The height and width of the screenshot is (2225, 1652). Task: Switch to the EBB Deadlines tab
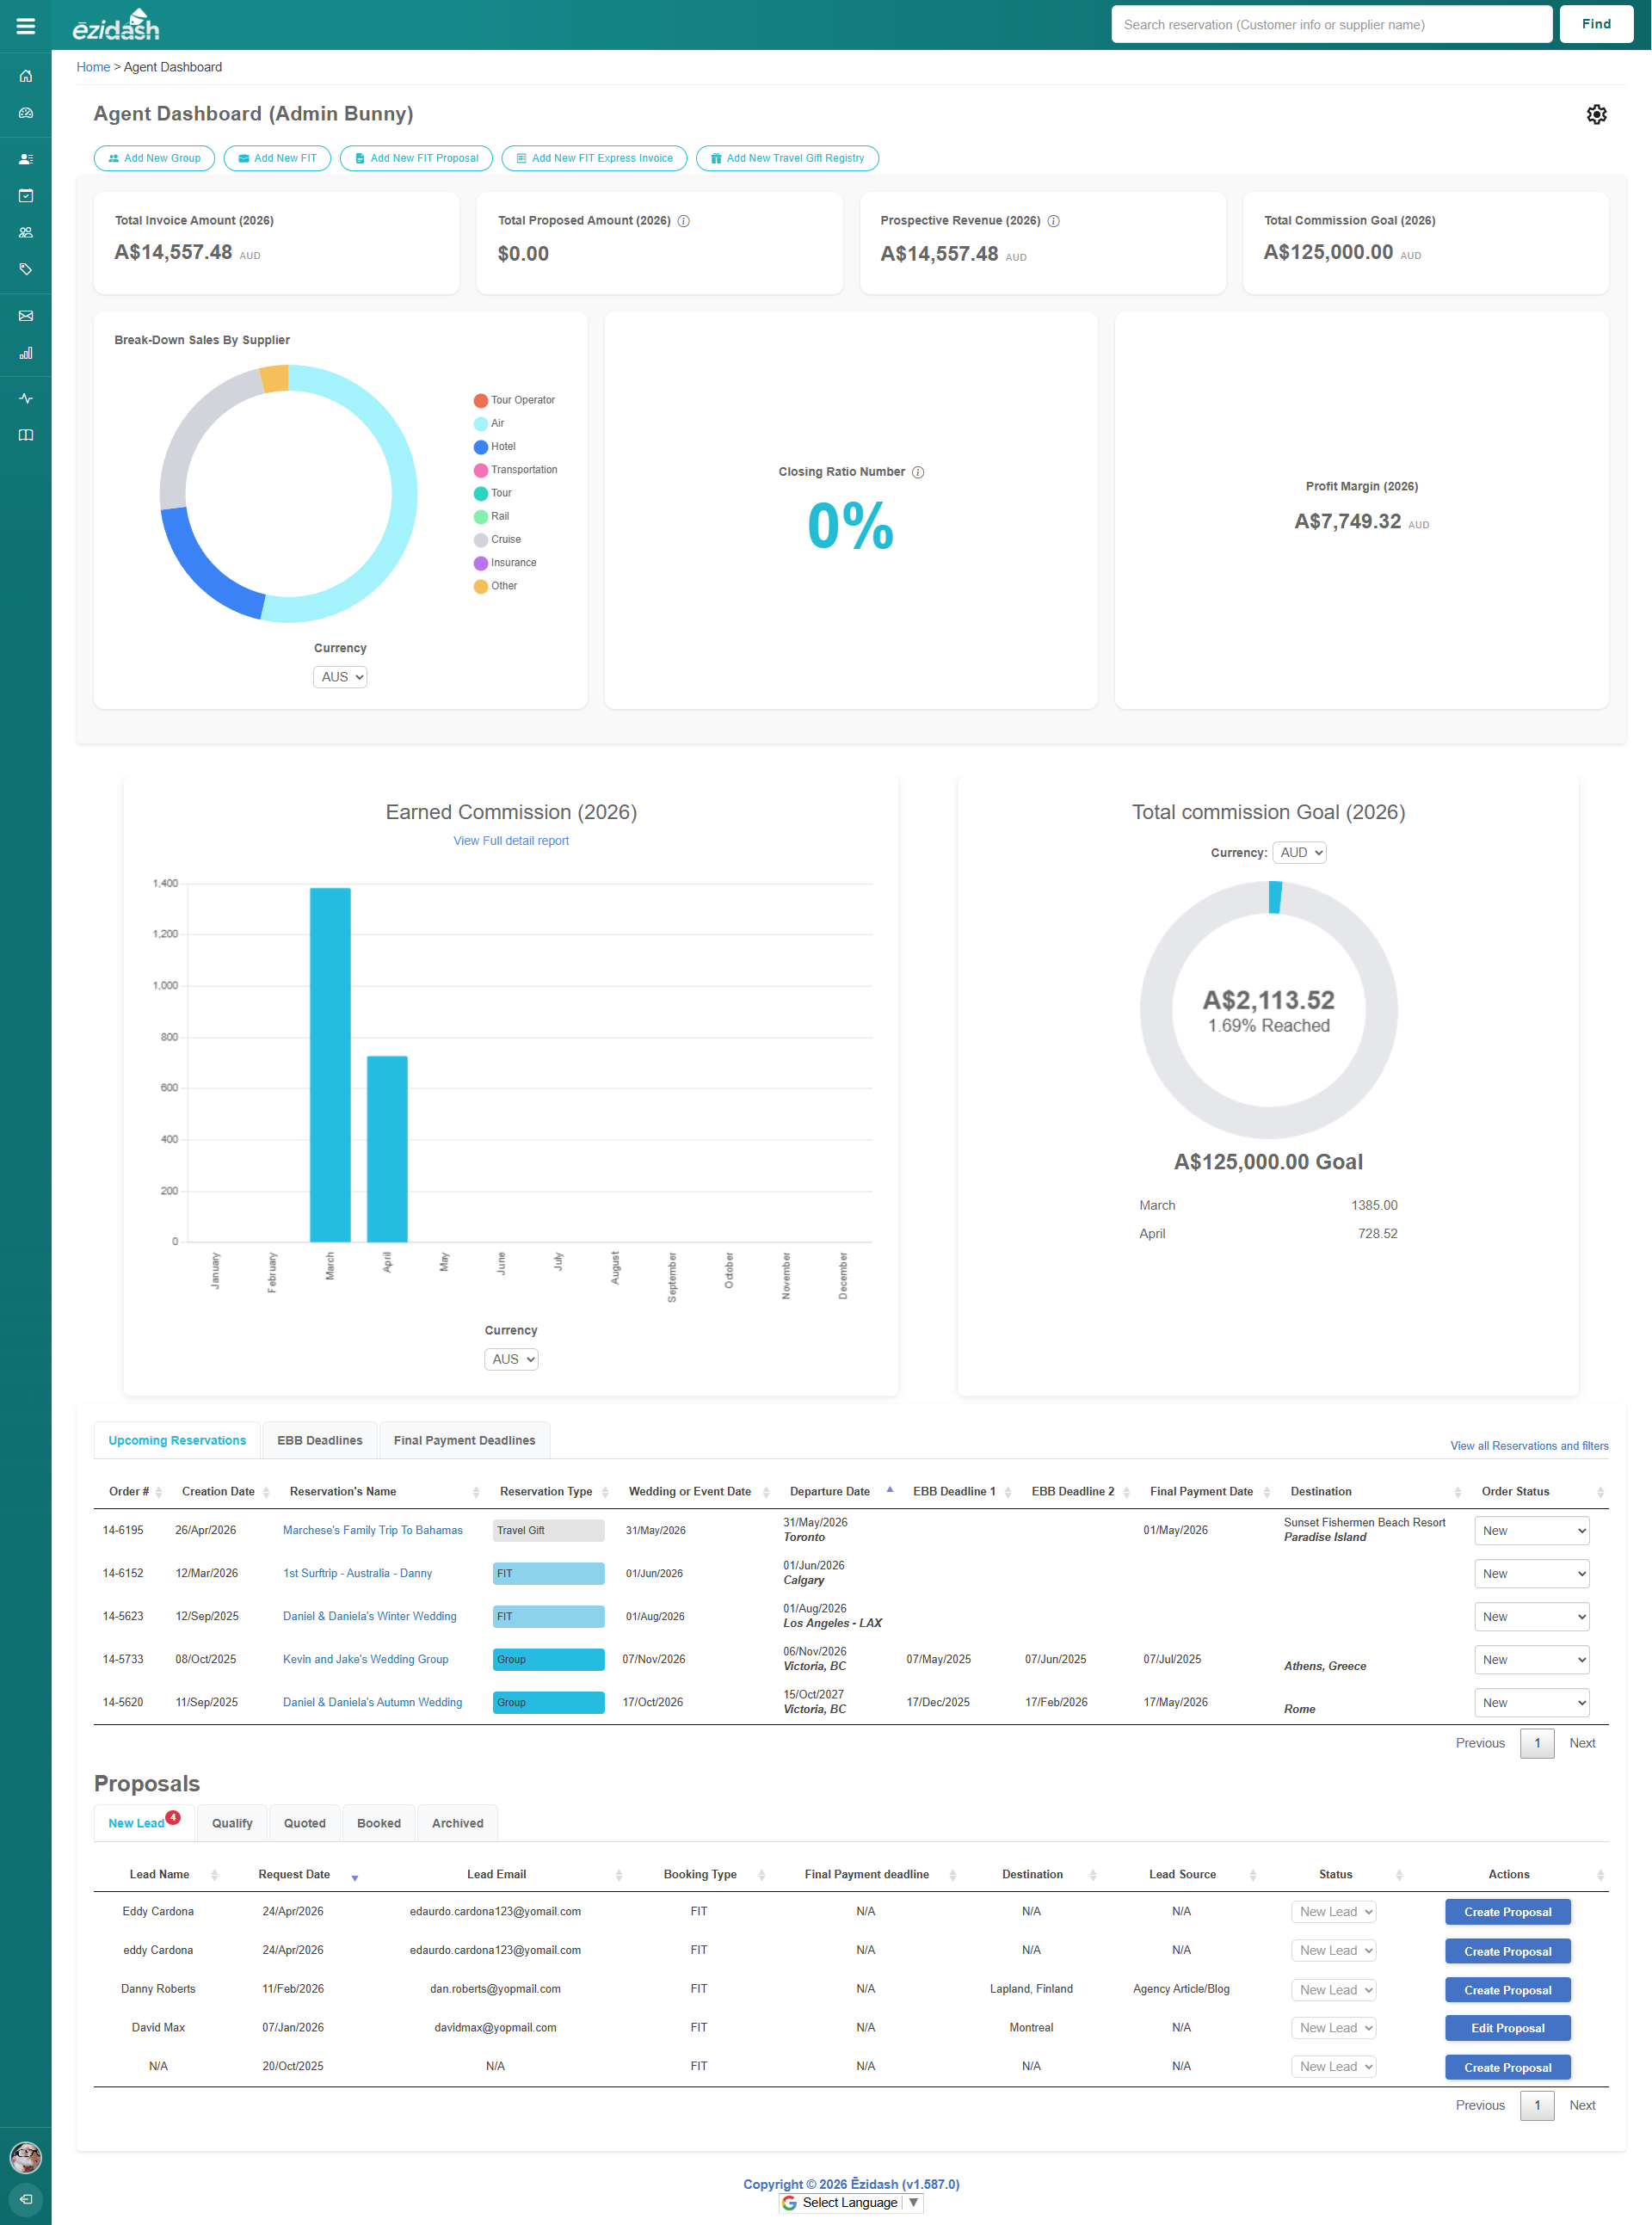[320, 1441]
